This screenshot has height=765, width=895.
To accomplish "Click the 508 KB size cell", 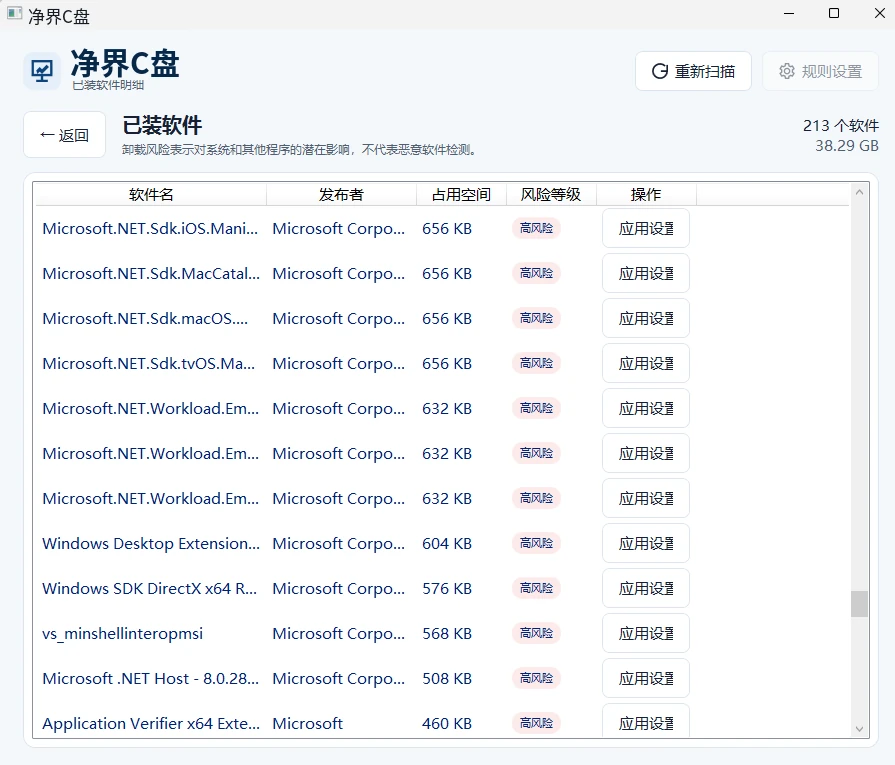I will [x=447, y=679].
